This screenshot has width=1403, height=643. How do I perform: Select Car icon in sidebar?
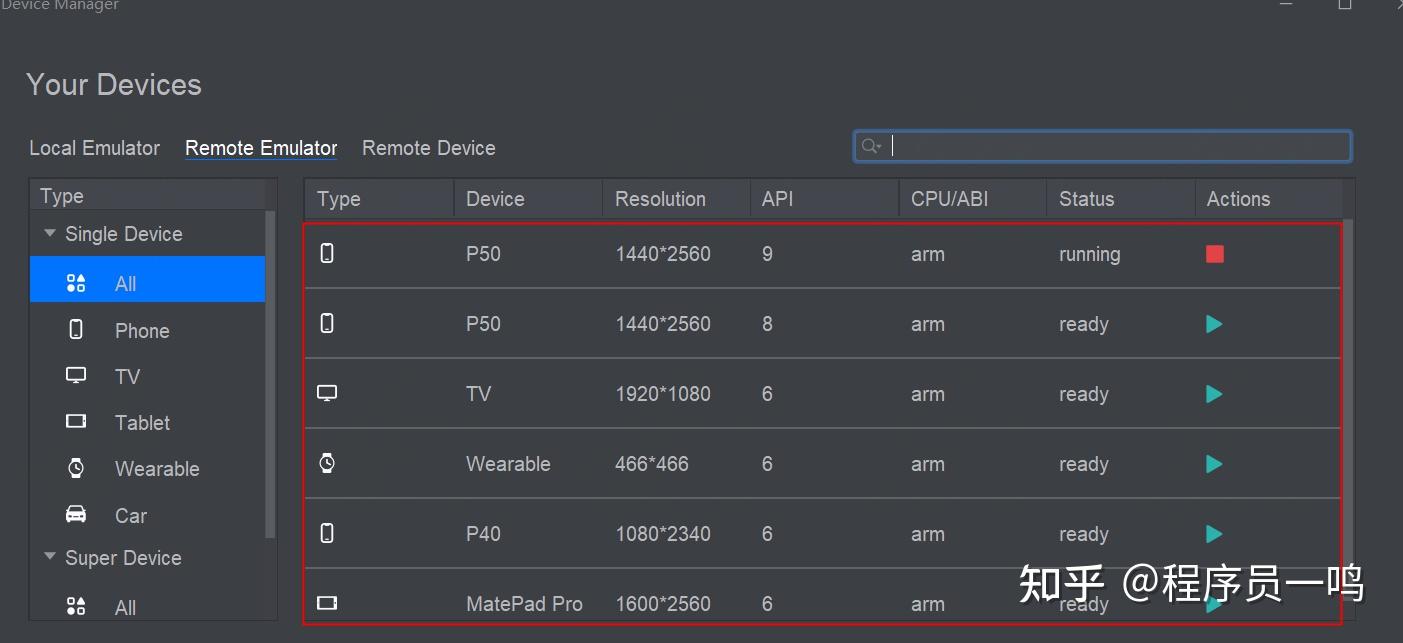click(76, 515)
